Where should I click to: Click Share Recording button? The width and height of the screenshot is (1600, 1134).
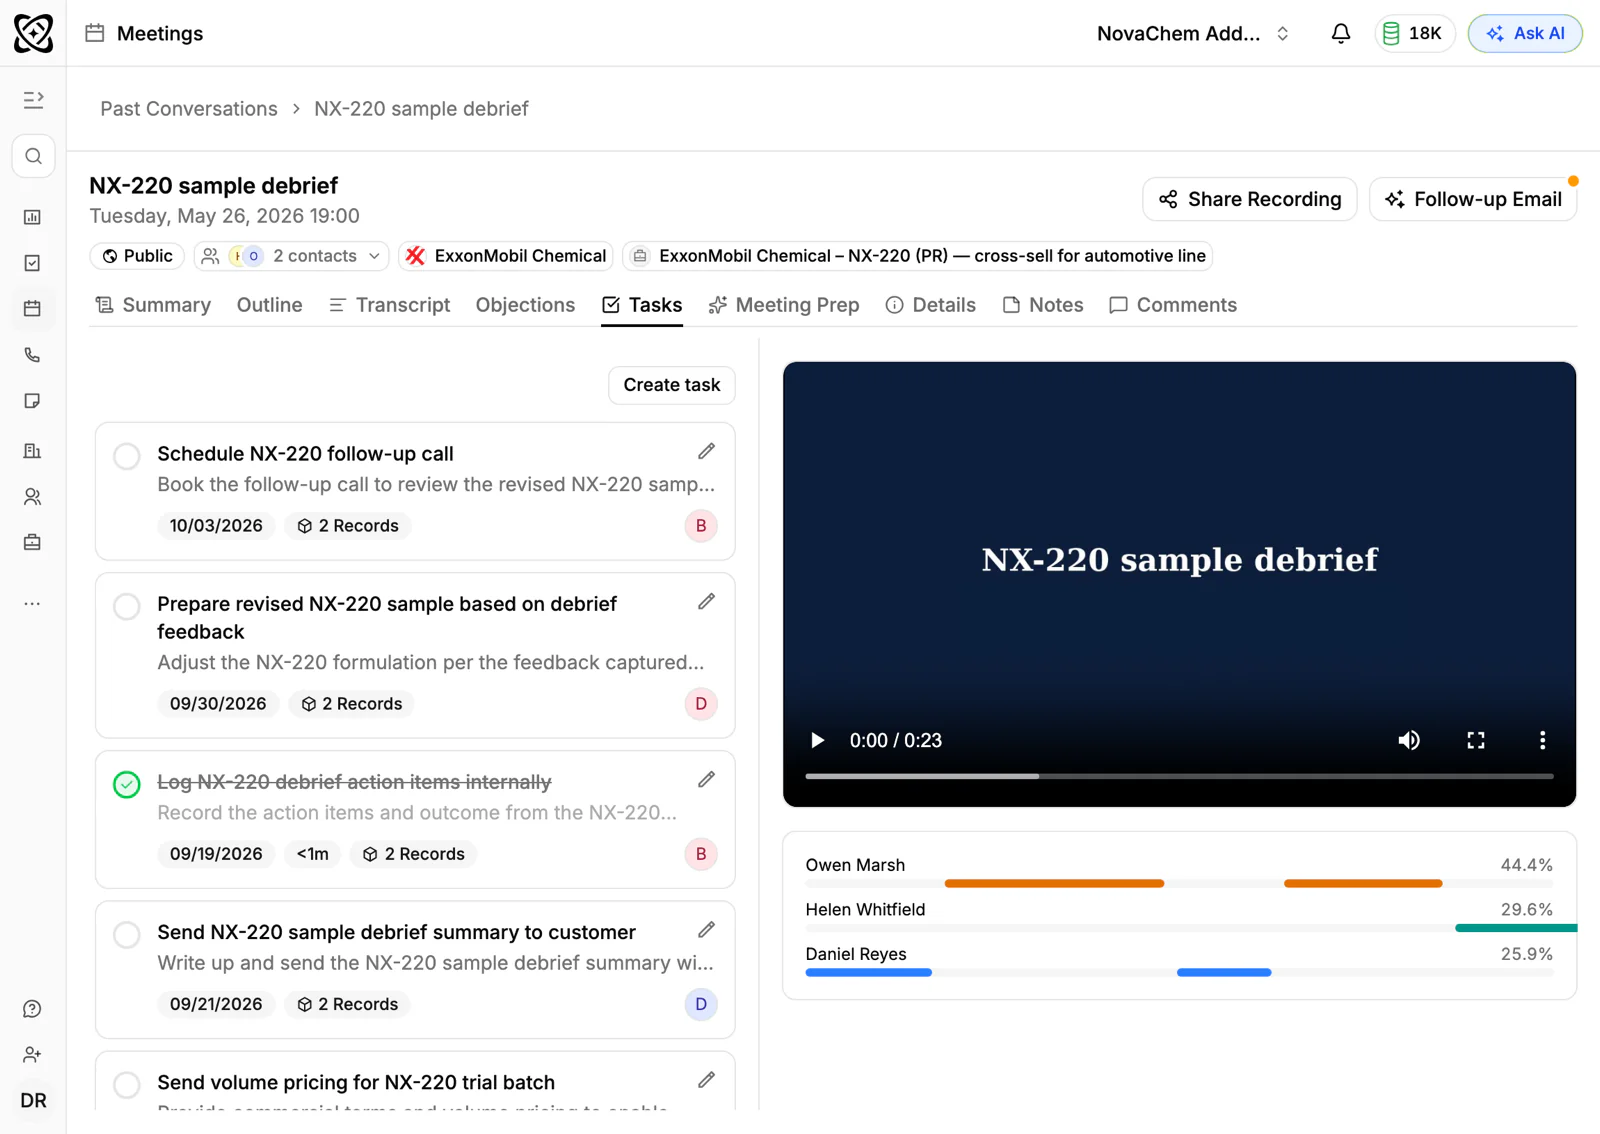[x=1250, y=199]
